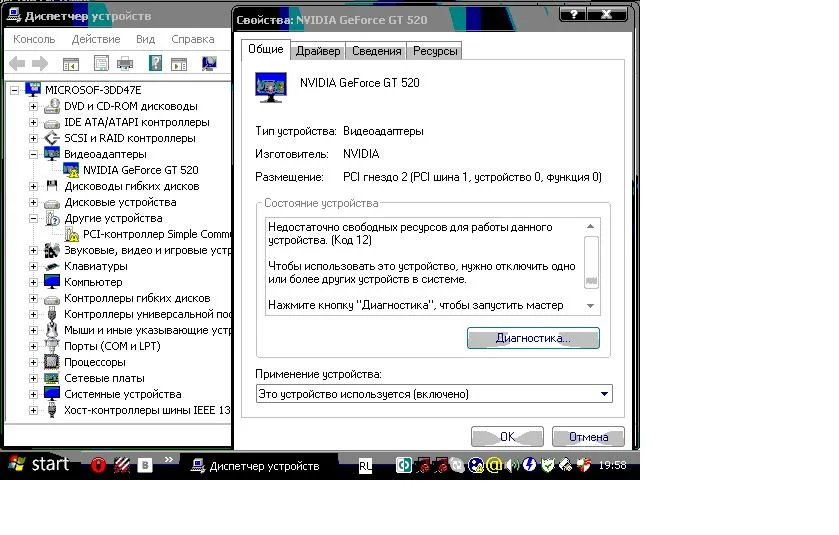Expand Контроллеры гибких дисков node
839x535 pixels.
33,299
